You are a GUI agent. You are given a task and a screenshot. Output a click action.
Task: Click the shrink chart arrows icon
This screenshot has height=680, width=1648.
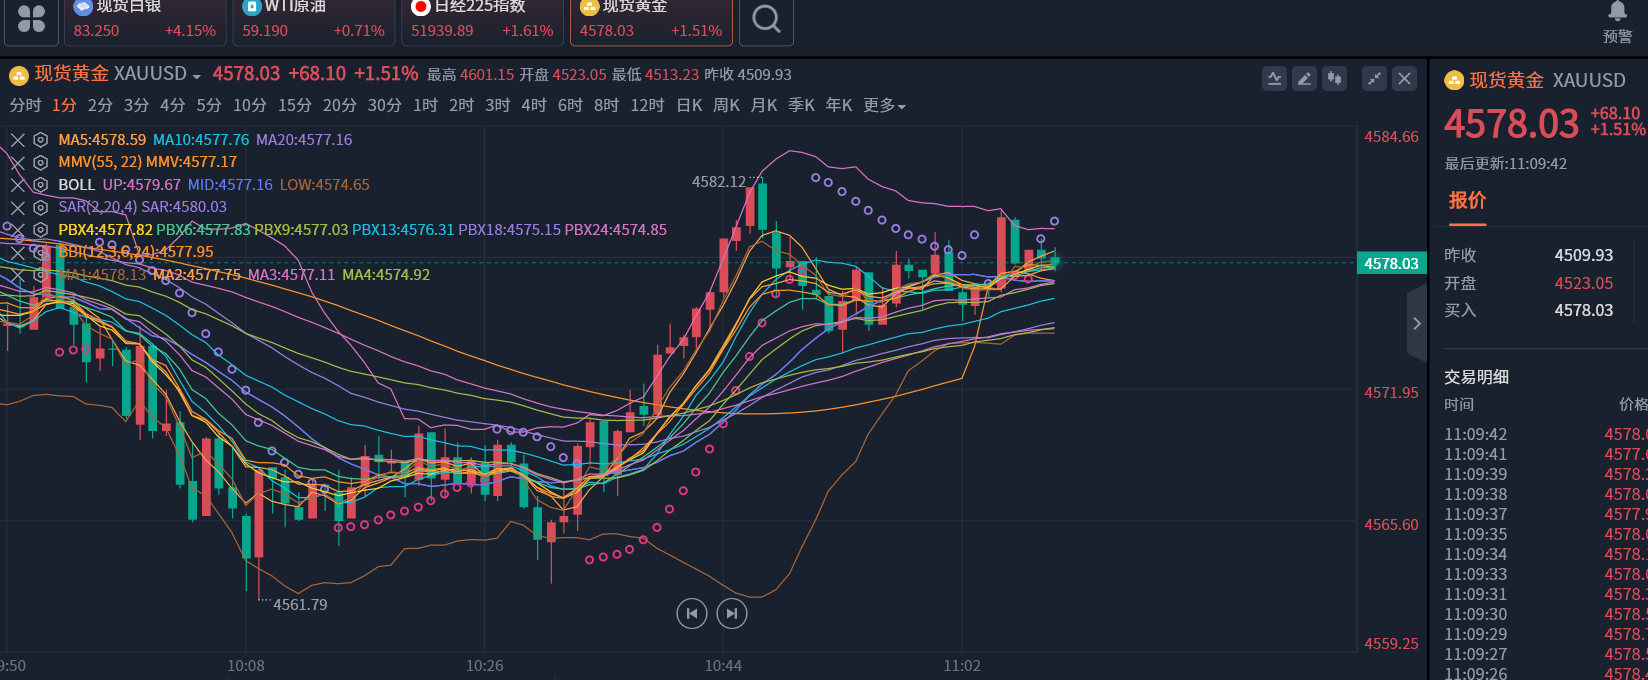point(1375,79)
